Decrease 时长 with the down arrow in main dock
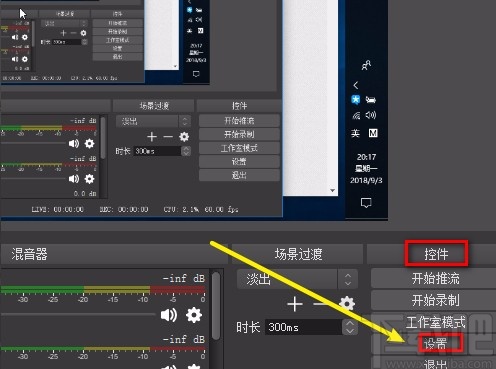The height and width of the screenshot is (369, 496). tap(349, 331)
